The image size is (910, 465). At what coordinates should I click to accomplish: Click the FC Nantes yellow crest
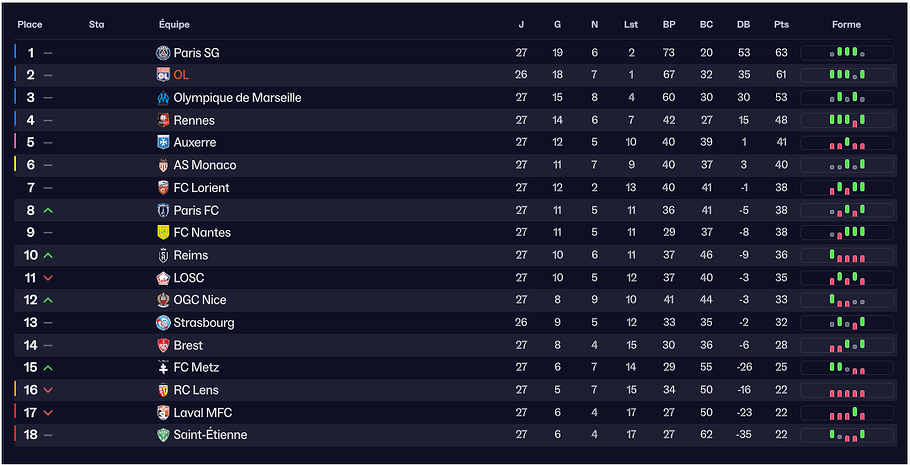click(x=164, y=232)
